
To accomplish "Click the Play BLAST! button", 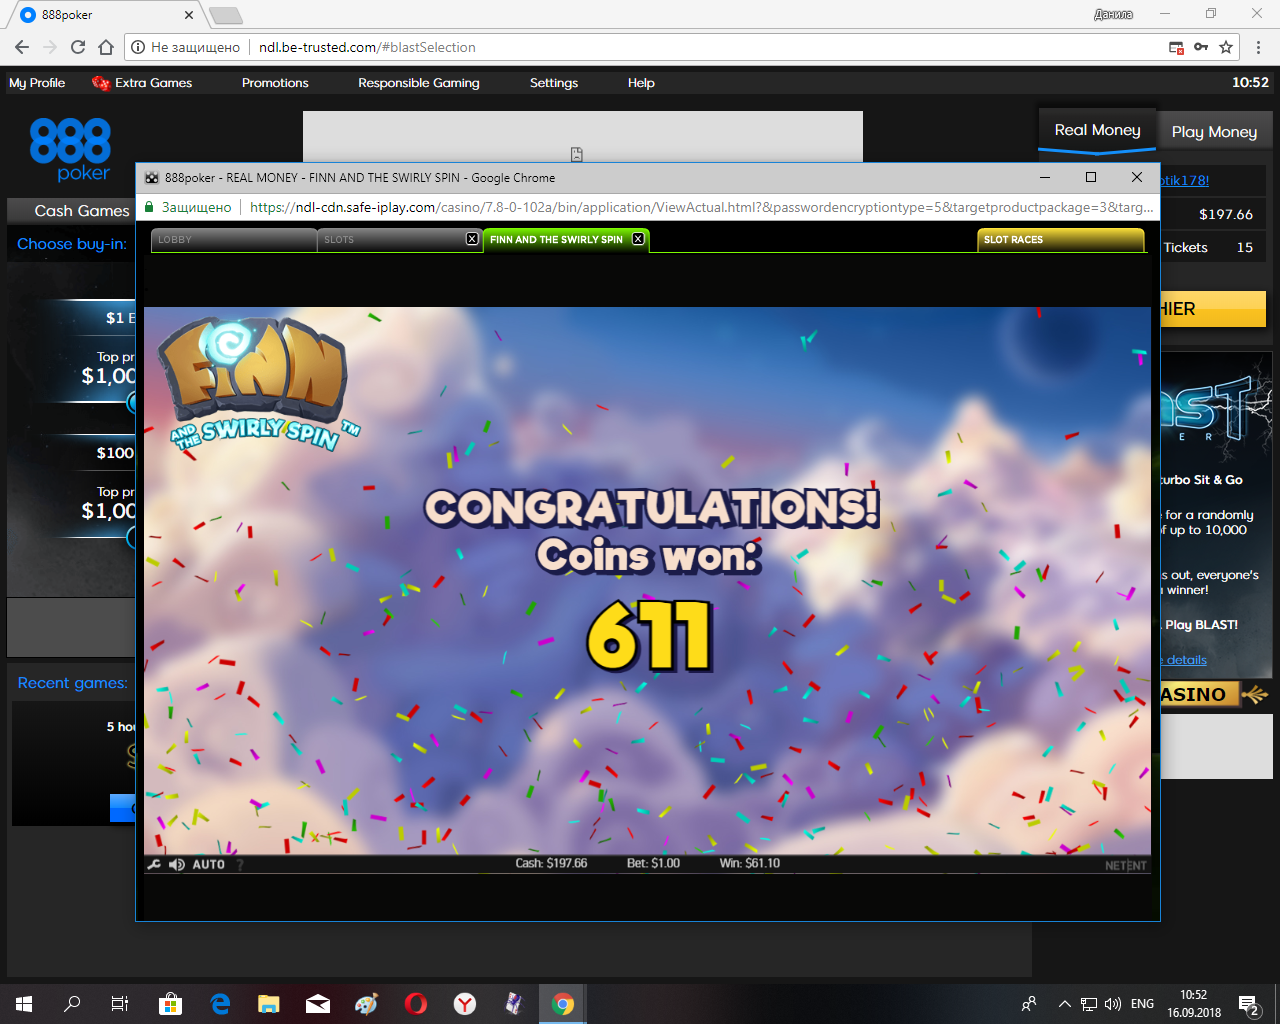I will 1201,625.
